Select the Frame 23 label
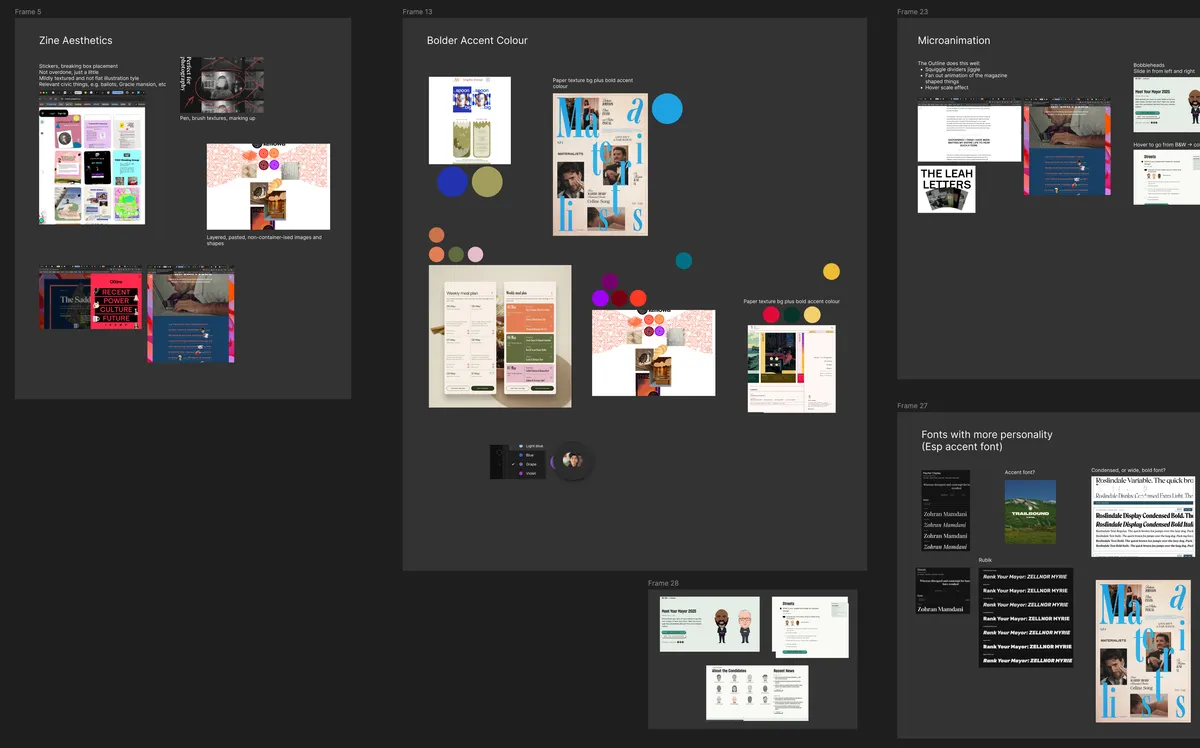 912,12
